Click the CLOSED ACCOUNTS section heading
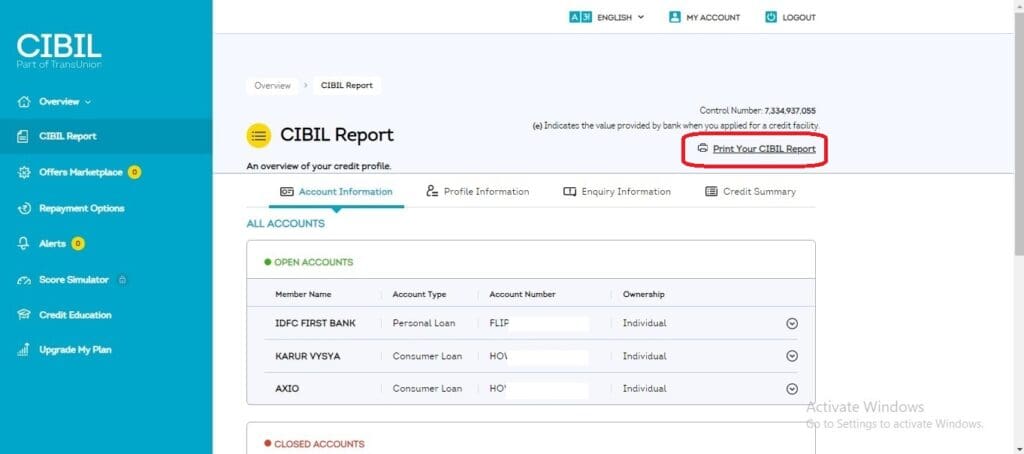Image resolution: width=1024 pixels, height=454 pixels. tap(319, 444)
